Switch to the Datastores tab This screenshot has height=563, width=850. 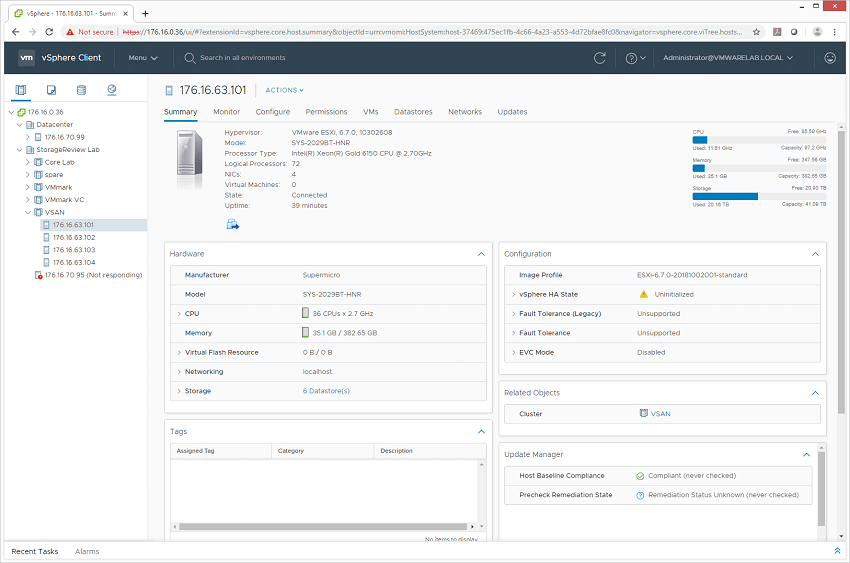coord(413,112)
